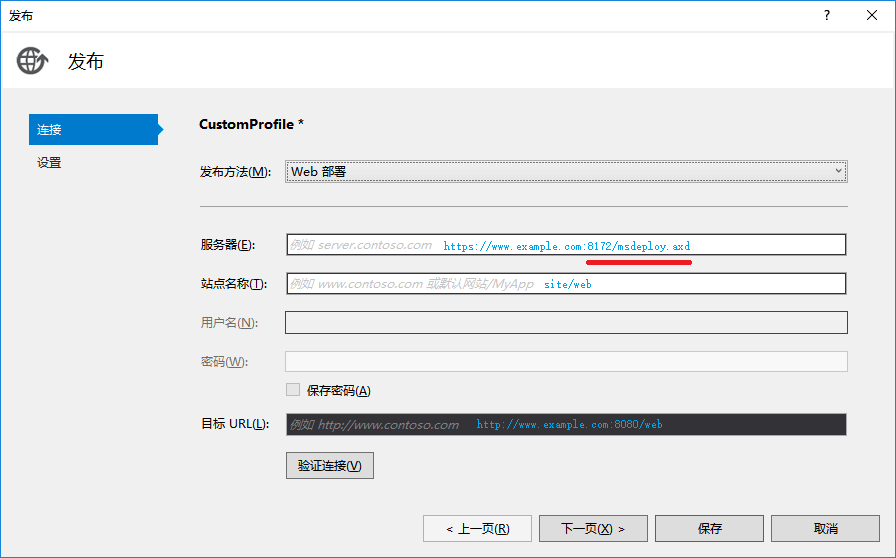
Task: Switch to the 设置 tab
Action: tap(49, 162)
